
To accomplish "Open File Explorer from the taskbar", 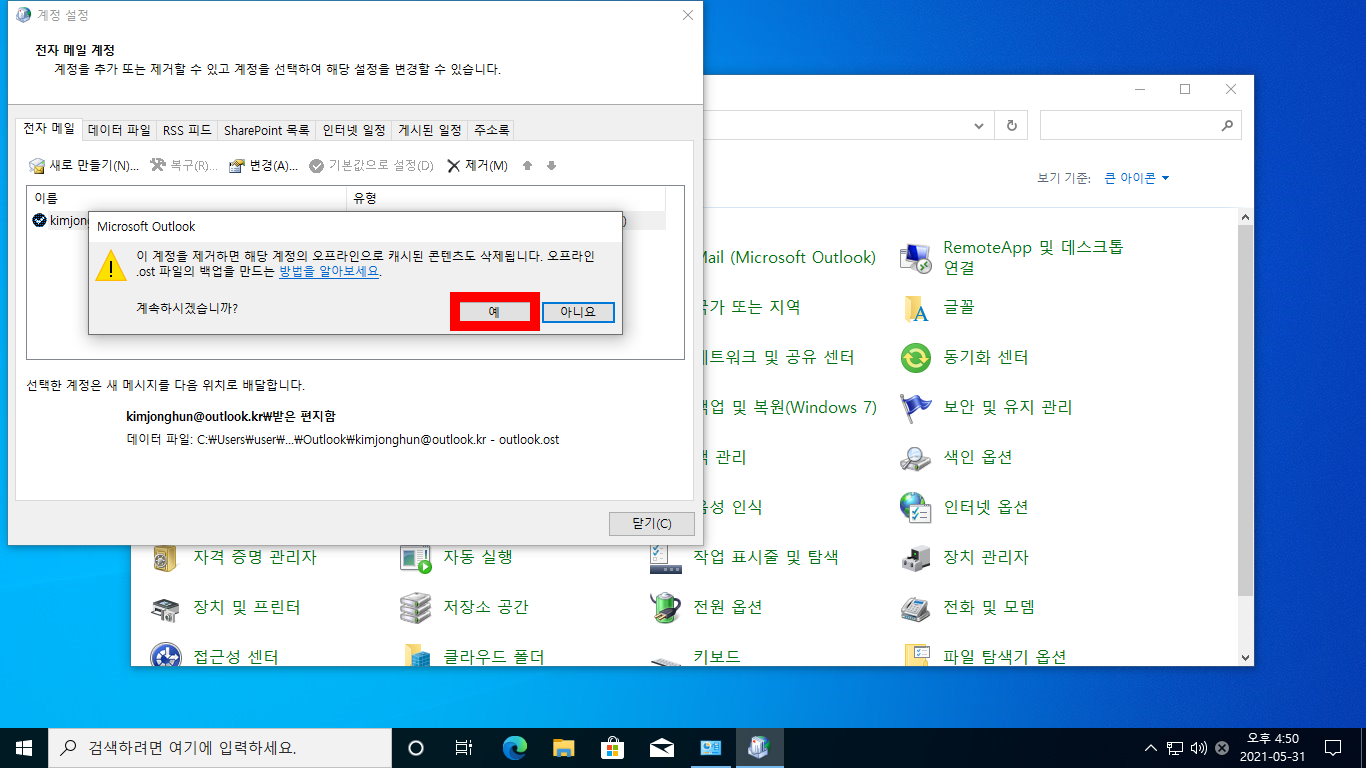I will click(x=564, y=748).
